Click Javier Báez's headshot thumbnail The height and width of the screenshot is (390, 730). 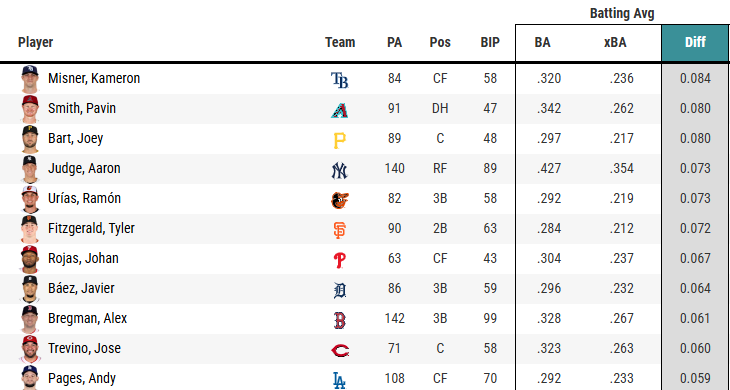coord(30,289)
